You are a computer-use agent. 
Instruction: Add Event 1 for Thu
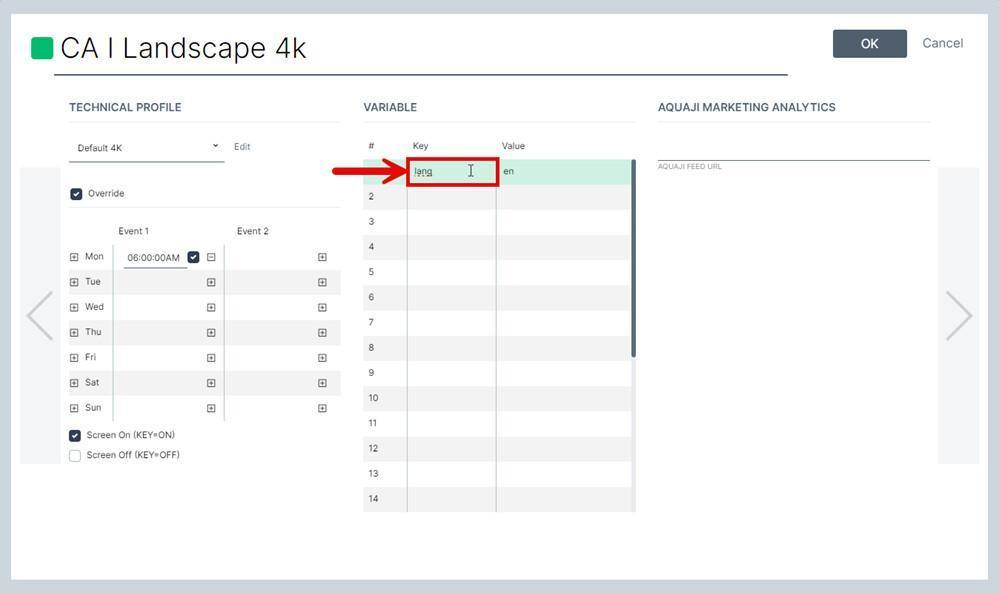pos(211,332)
